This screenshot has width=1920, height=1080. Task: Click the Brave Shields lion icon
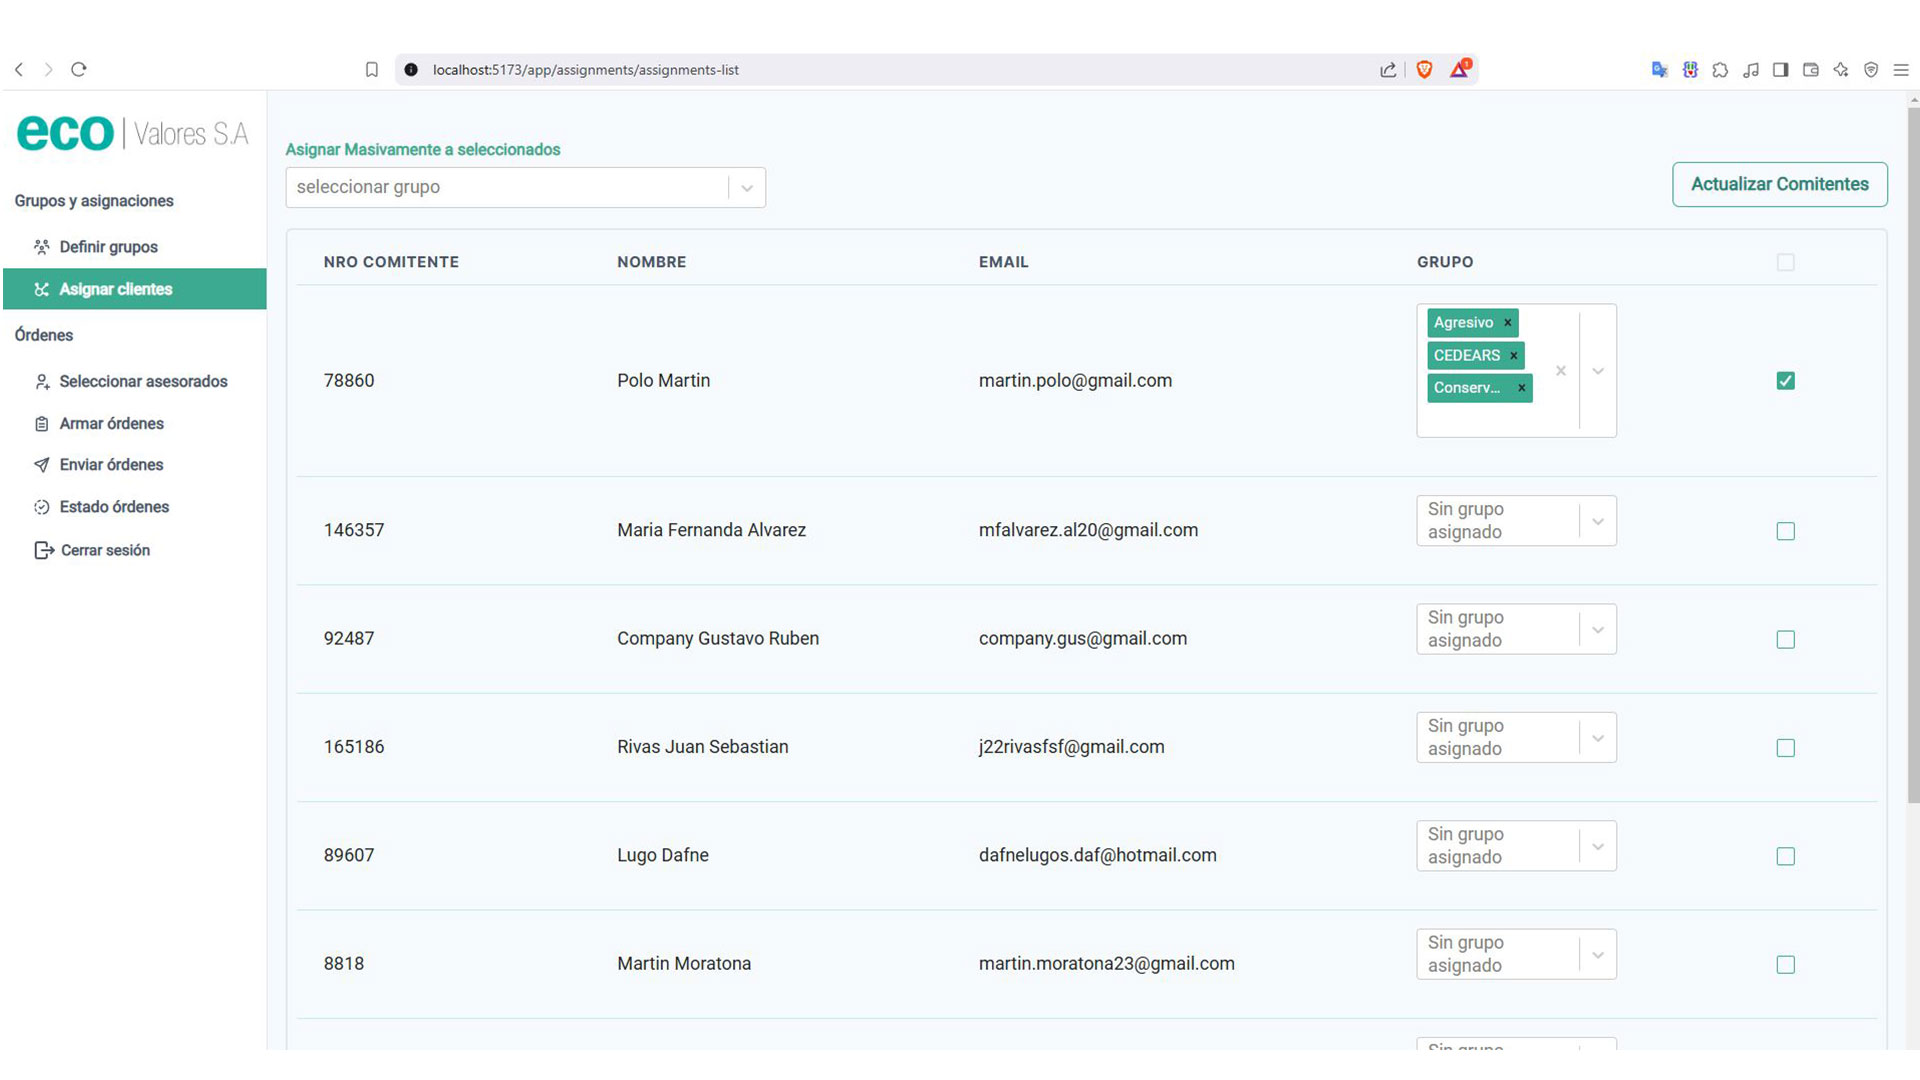1424,70
